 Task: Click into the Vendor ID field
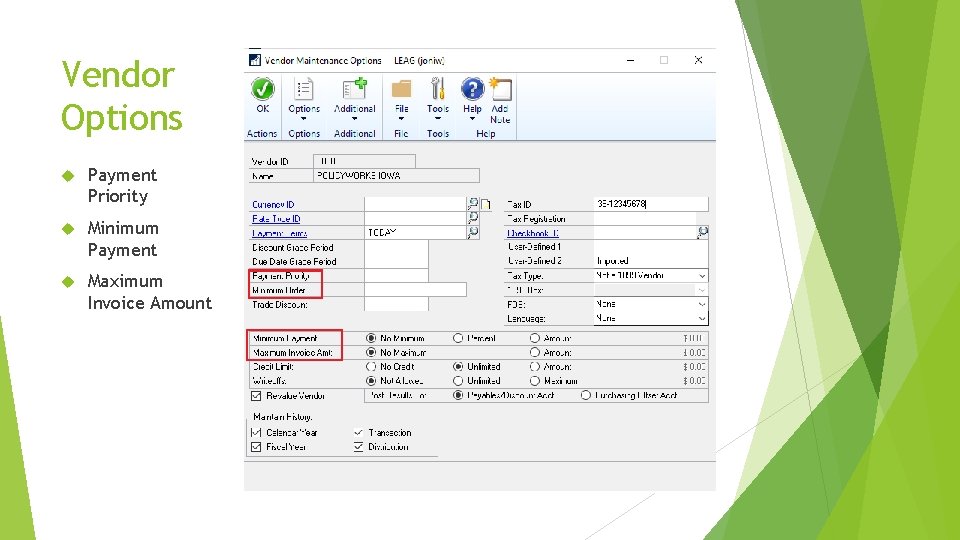coord(364,161)
